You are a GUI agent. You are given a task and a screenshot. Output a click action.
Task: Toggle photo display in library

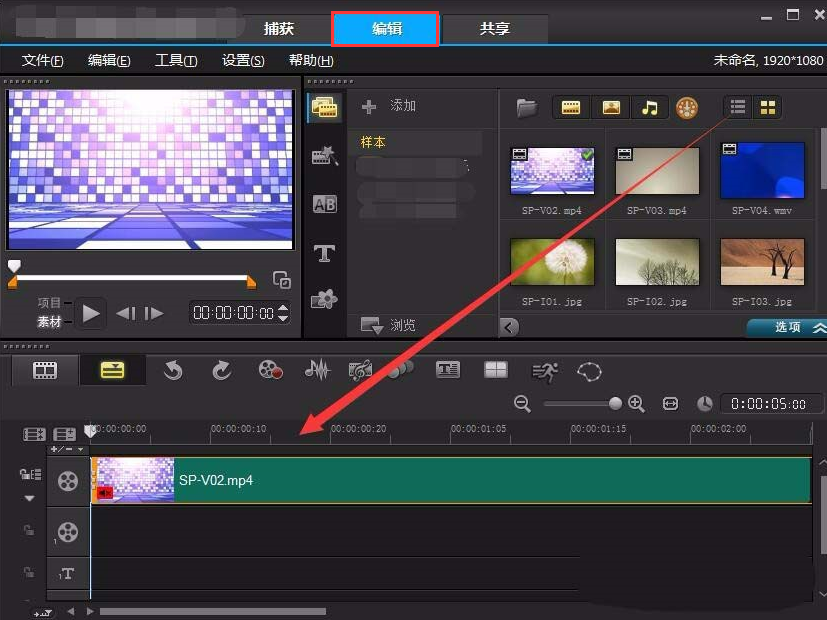coord(611,108)
